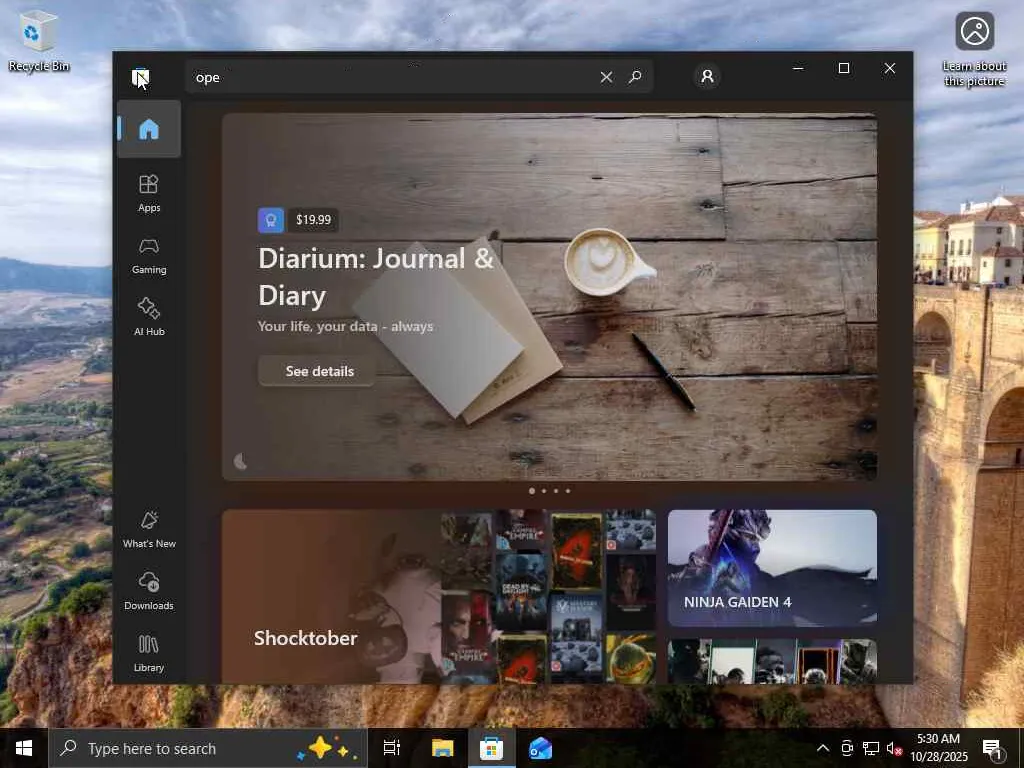Click the game collage thumbnail below NINJA GAIDEN
Image resolution: width=1024 pixels, height=768 pixels.
point(772,661)
